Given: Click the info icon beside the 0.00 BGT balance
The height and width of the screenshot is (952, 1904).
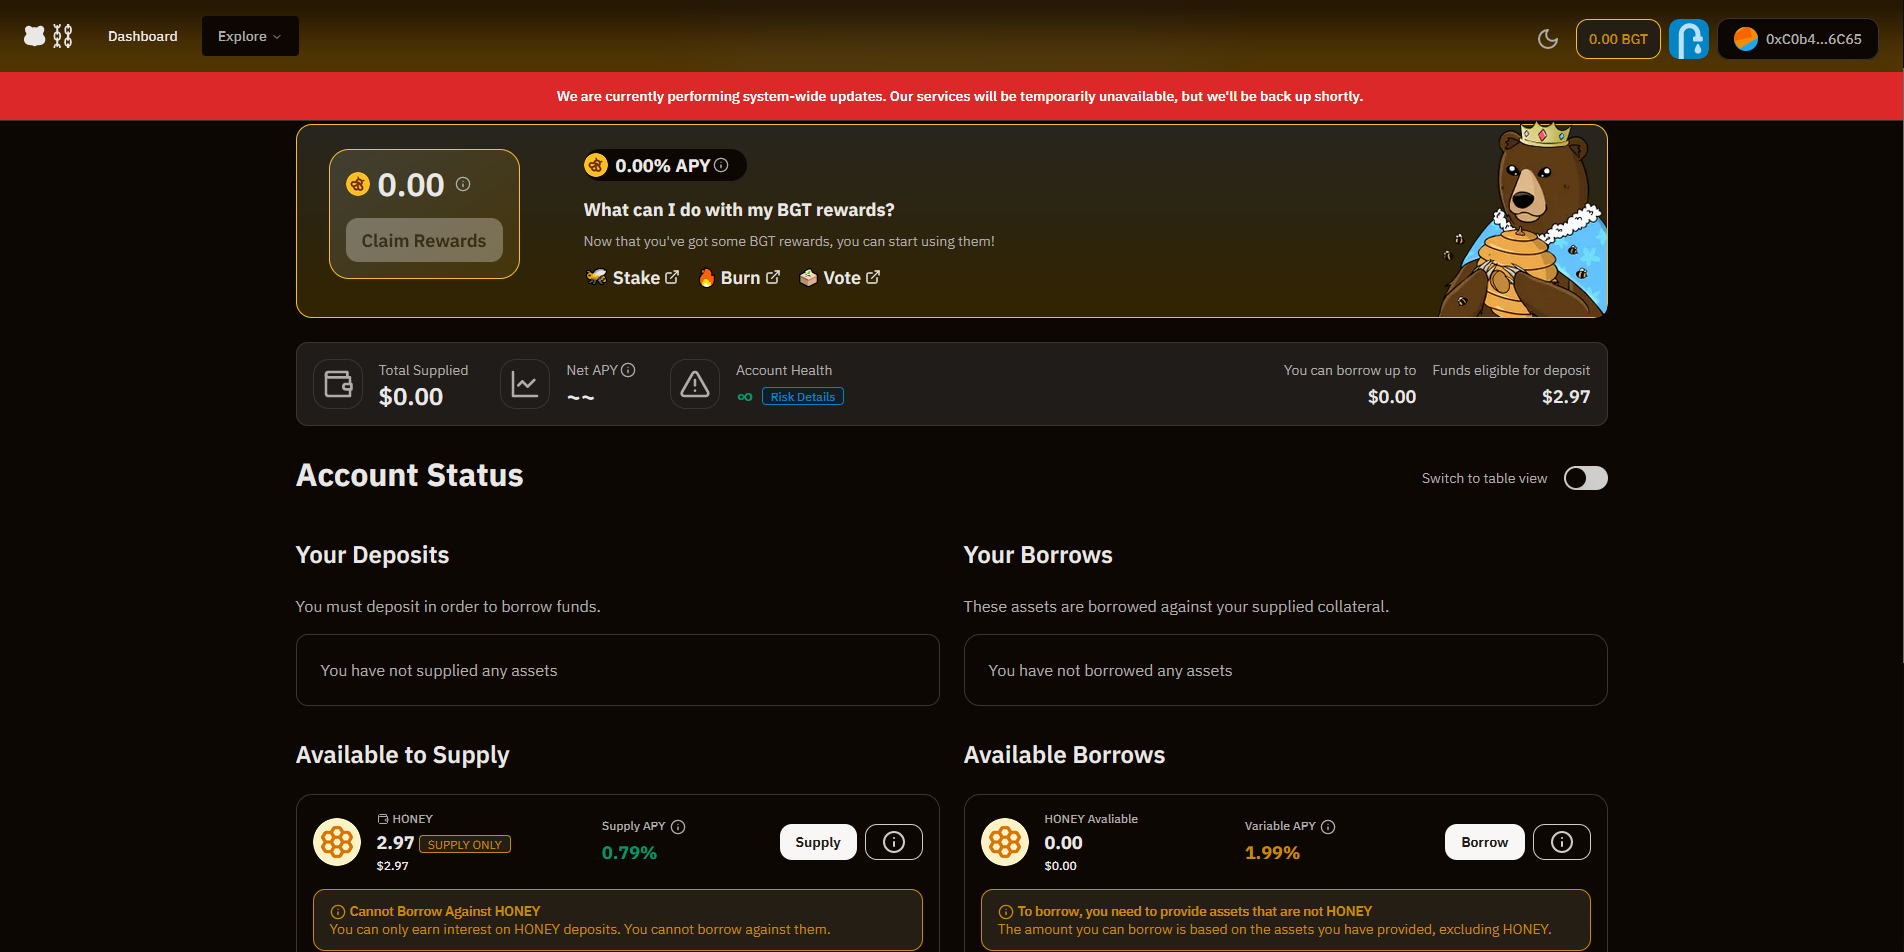Looking at the screenshot, I should [x=463, y=184].
